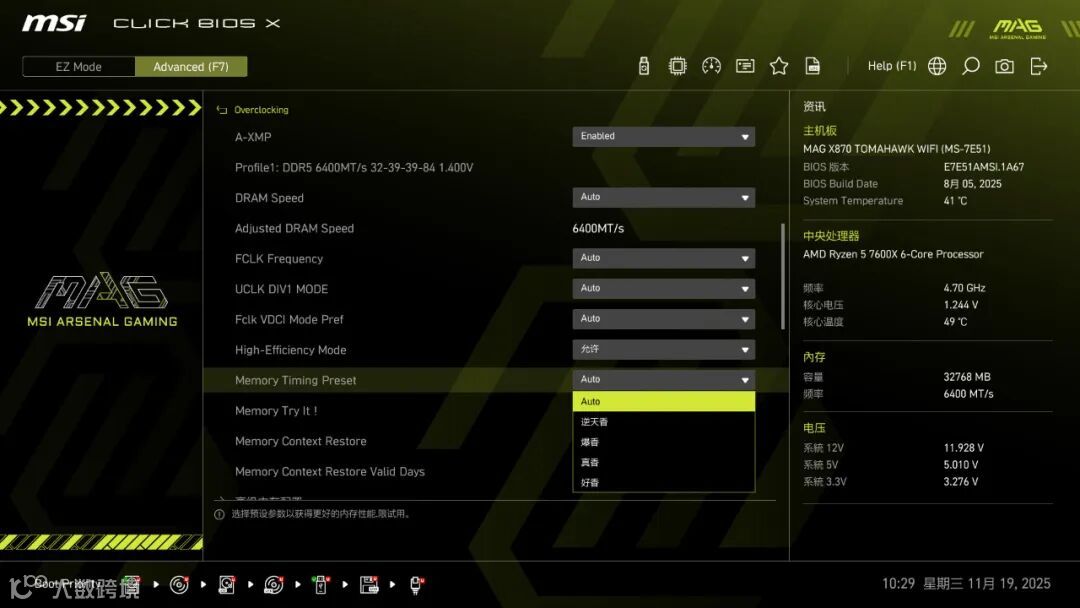Open language selection globe icon
Screen dimensions: 1080x608
point(937,66)
